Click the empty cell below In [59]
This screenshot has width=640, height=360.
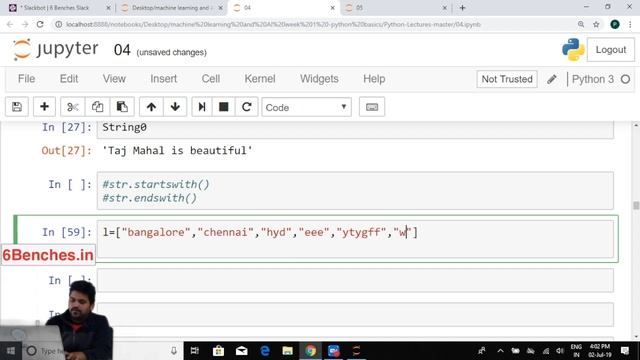[x=355, y=280]
